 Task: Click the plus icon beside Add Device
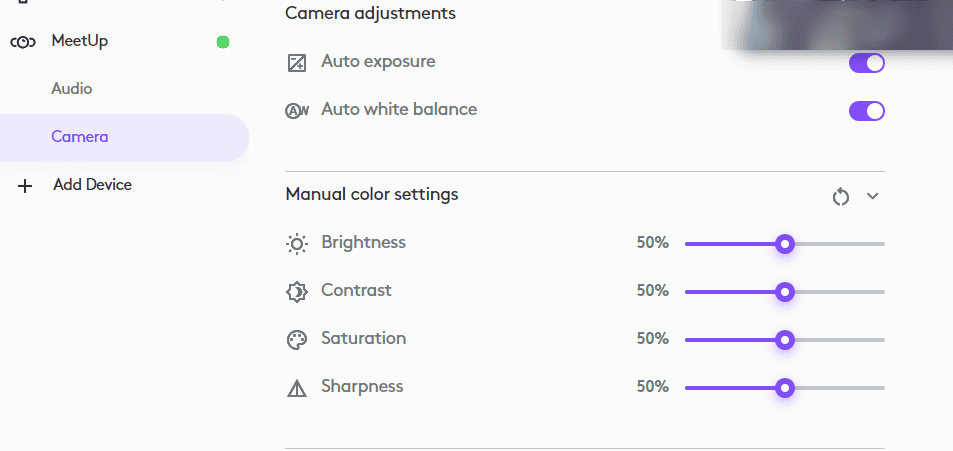coord(25,186)
